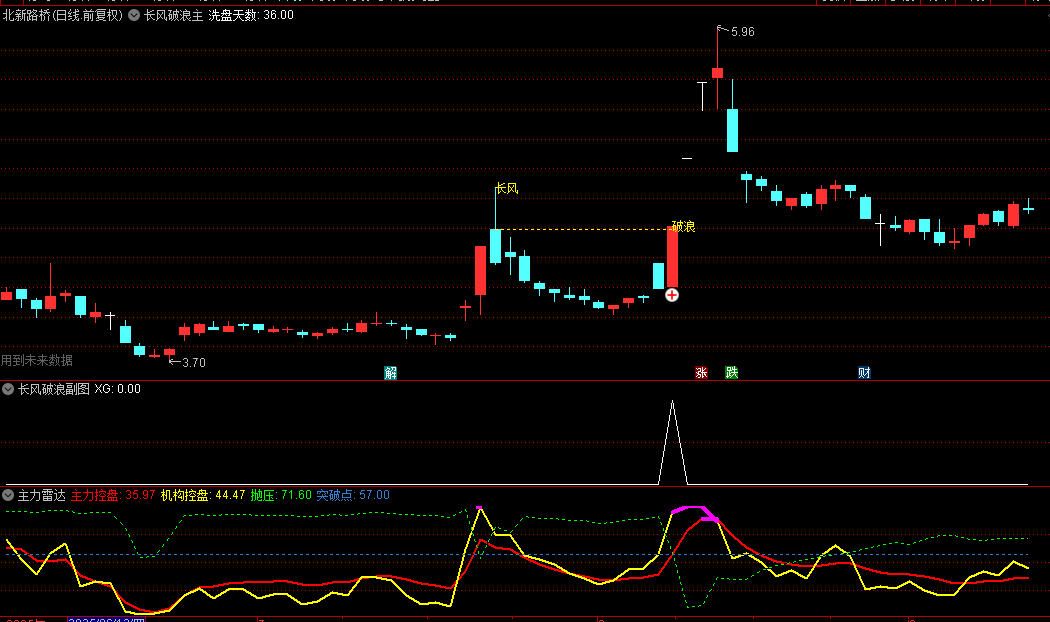This screenshot has width=1050, height=622.
Task: Click the red plus signal icon on candle
Action: tap(672, 295)
